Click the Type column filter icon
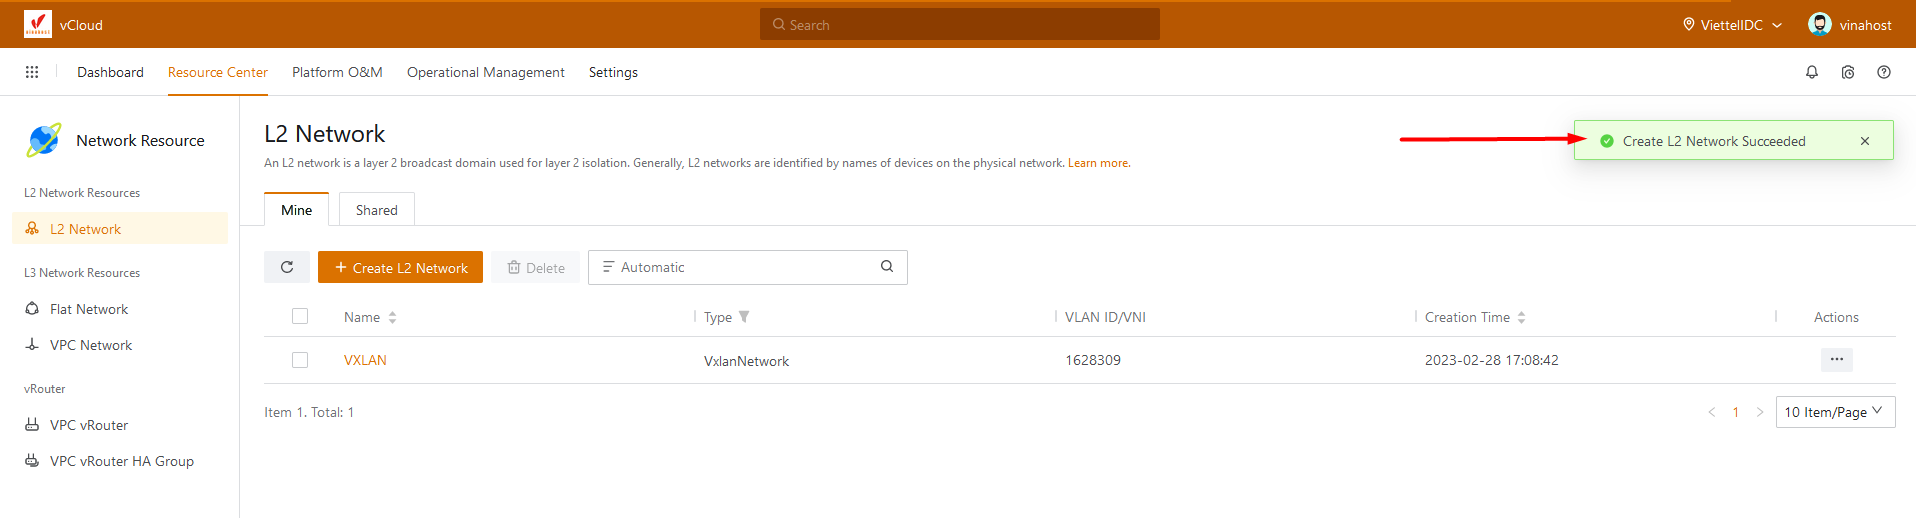 (x=744, y=317)
